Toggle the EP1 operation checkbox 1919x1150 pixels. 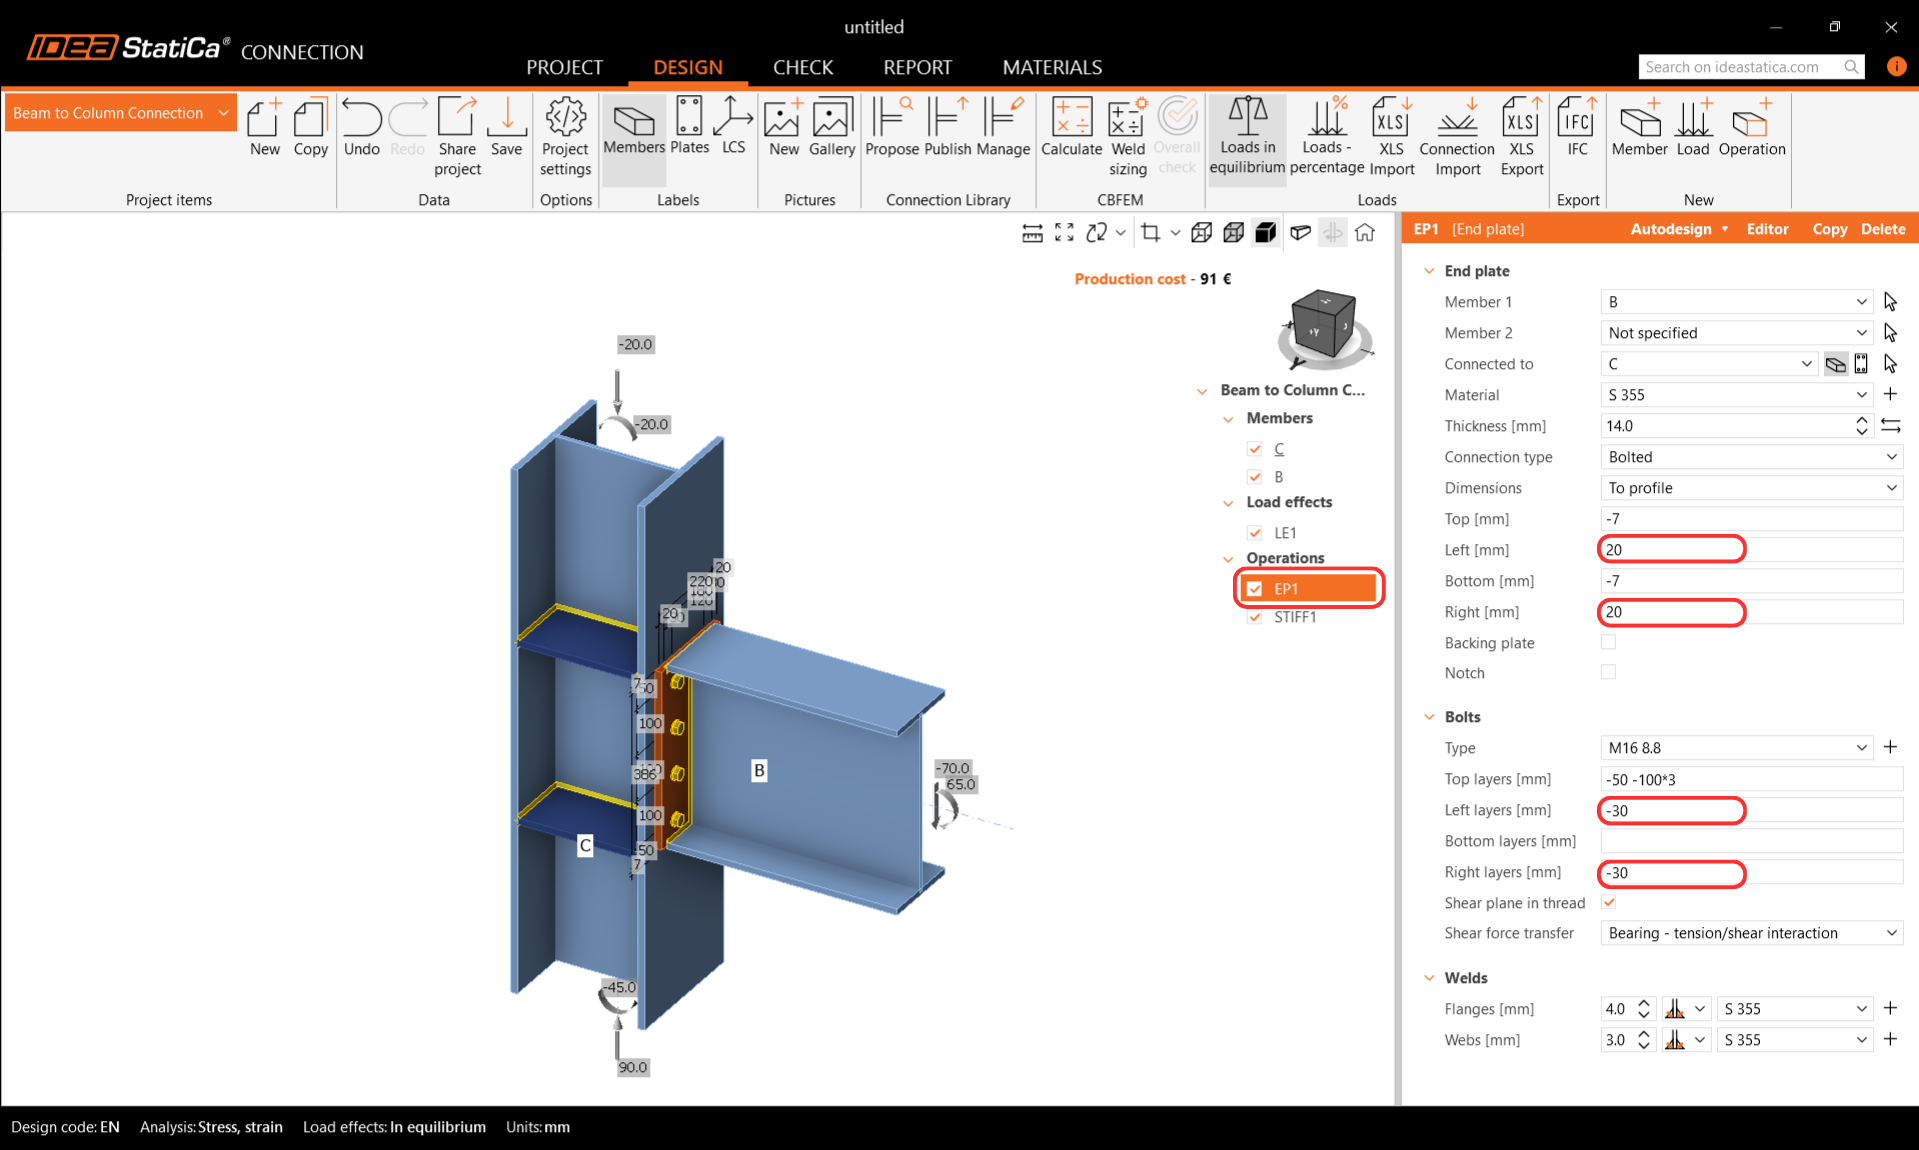[x=1255, y=589]
